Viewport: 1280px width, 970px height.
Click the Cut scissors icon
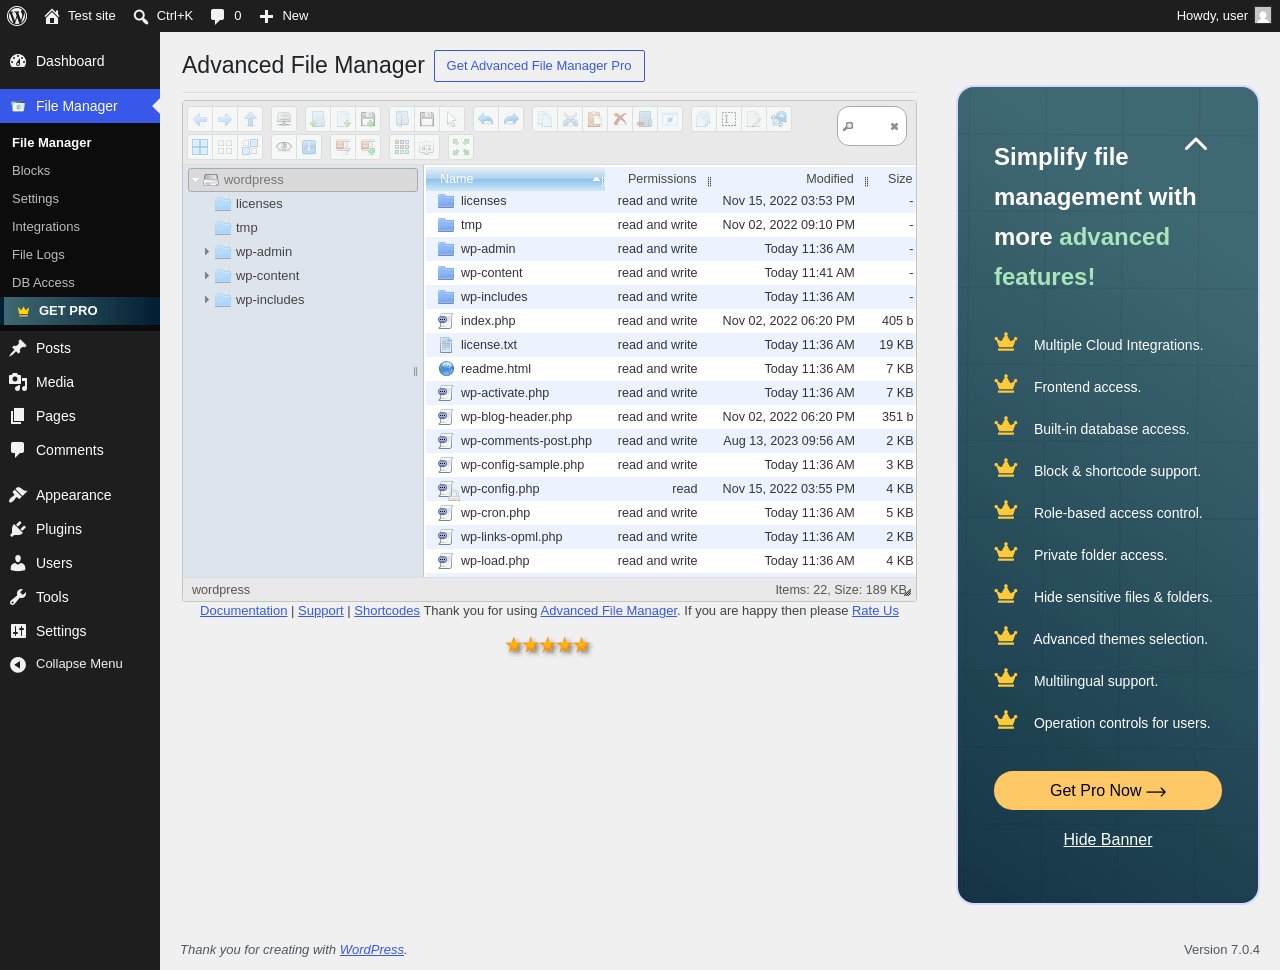coord(570,119)
